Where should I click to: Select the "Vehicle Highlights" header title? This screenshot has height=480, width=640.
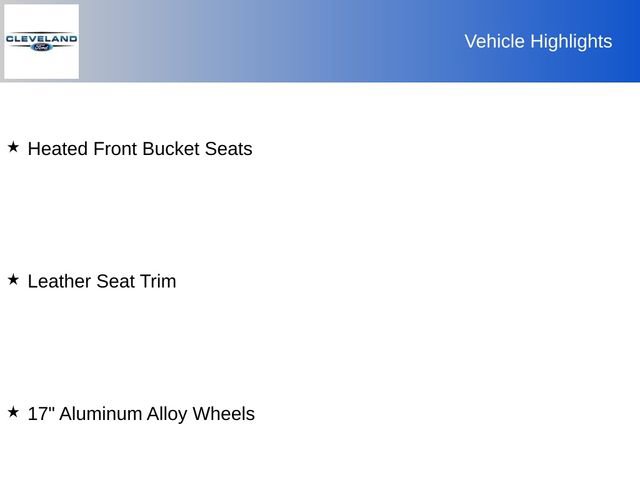(x=538, y=41)
